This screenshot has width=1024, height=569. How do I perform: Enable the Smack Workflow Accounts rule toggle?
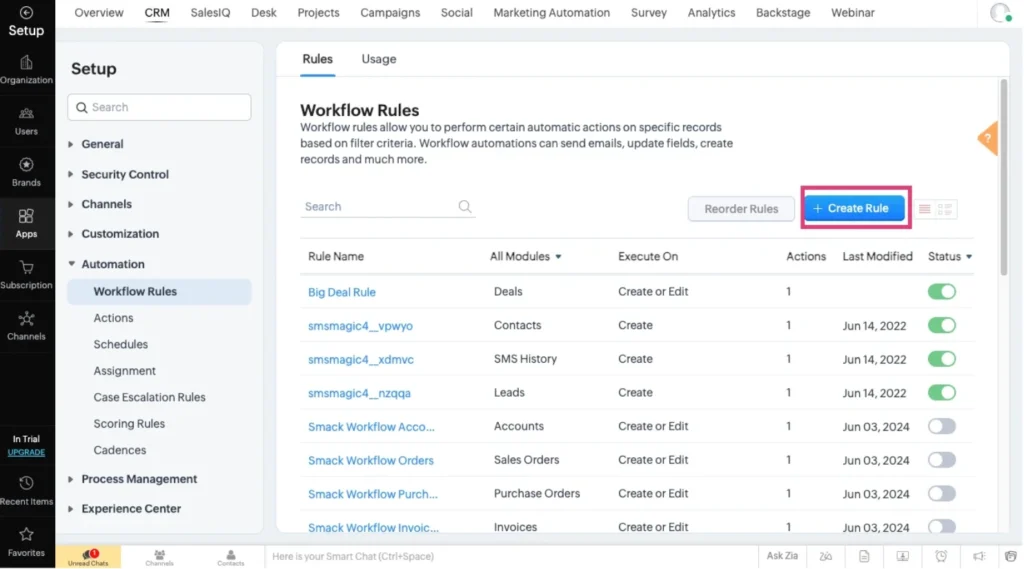(942, 426)
